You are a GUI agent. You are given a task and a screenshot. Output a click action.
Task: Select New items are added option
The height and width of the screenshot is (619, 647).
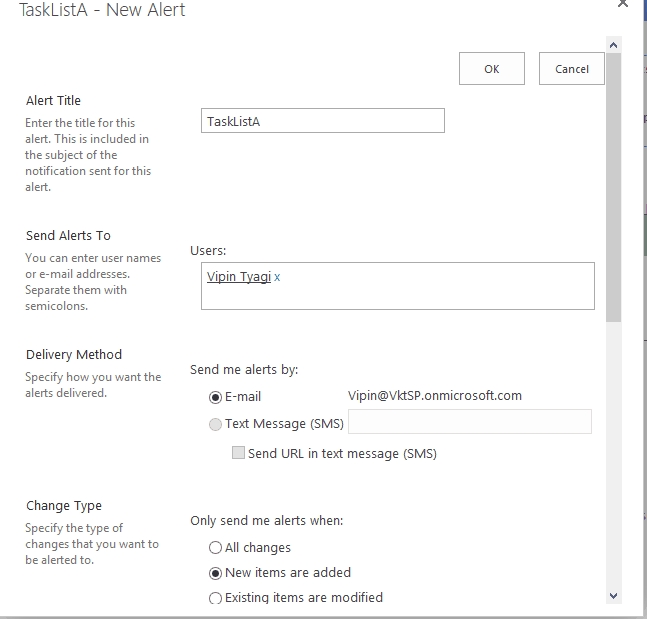coord(215,573)
